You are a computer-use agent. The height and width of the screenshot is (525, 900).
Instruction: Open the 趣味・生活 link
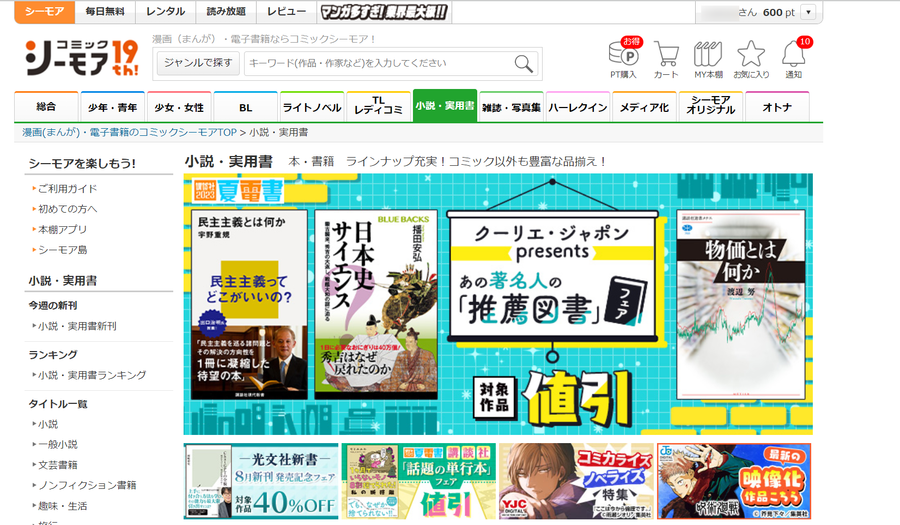coord(63,506)
